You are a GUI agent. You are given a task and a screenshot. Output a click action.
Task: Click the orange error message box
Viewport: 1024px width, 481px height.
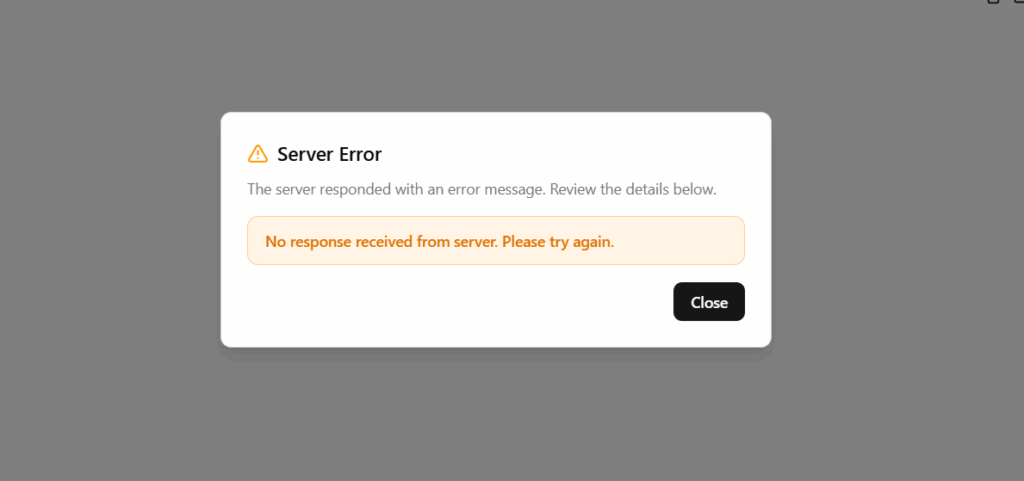tap(496, 241)
